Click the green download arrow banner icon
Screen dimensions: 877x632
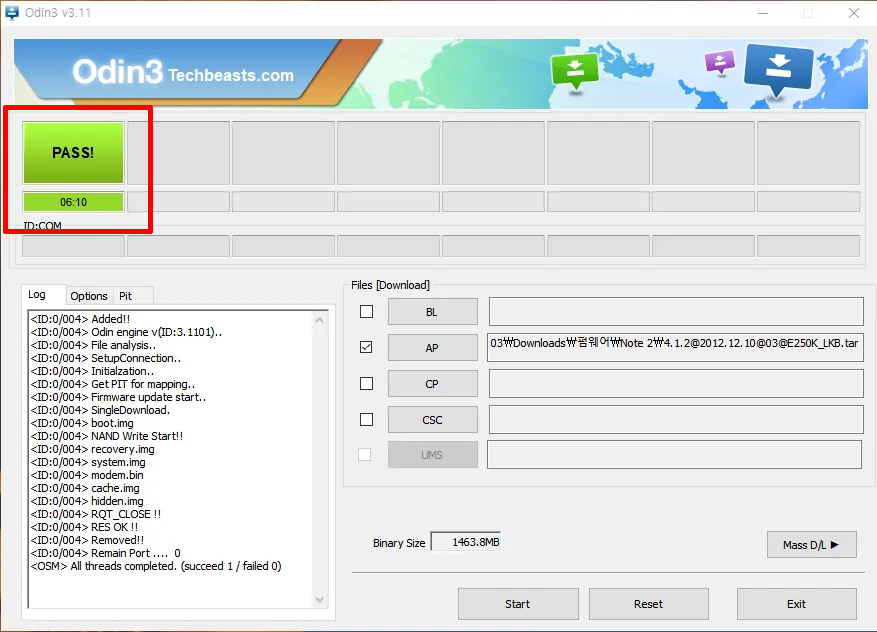click(574, 72)
